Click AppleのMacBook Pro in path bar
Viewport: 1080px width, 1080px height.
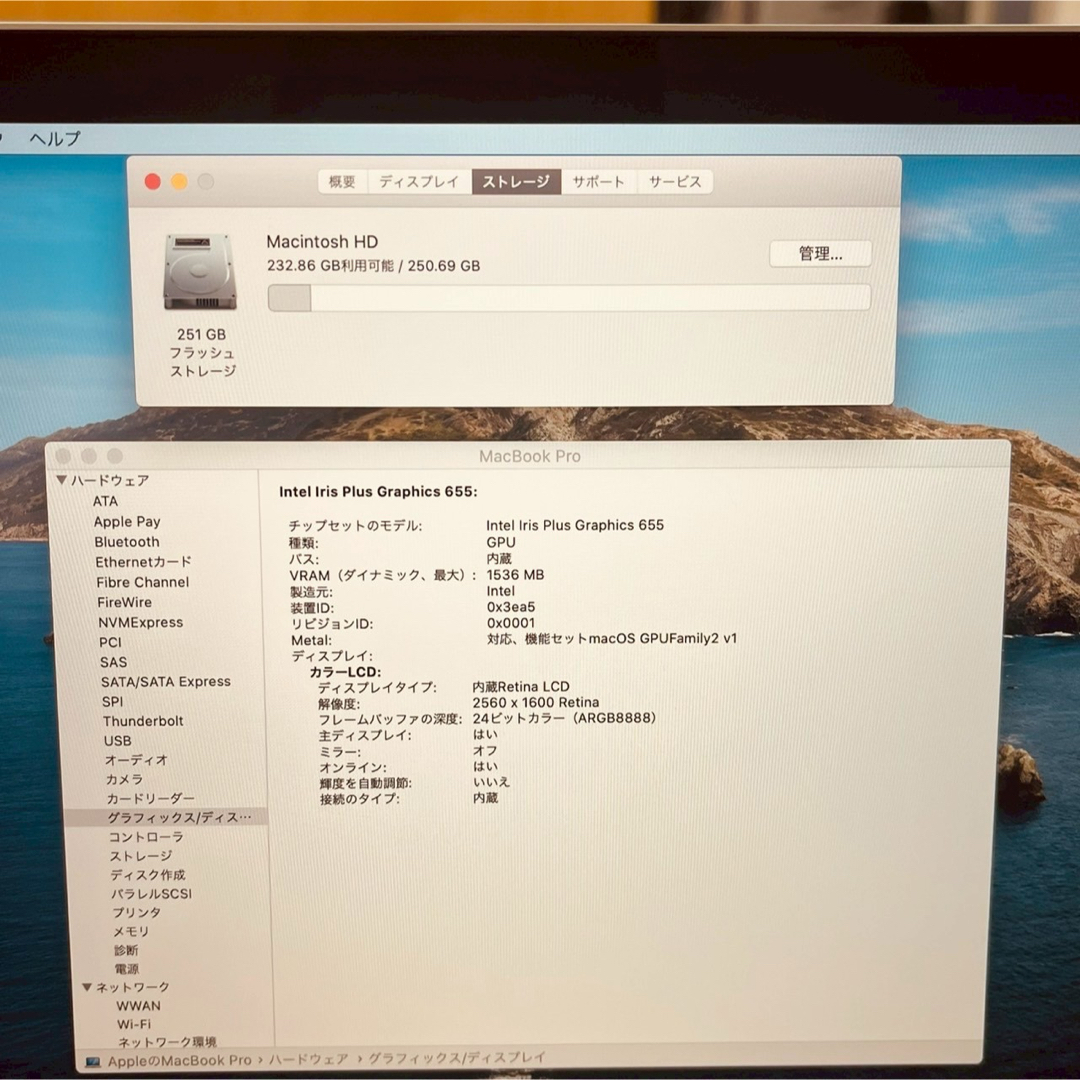(180, 1061)
